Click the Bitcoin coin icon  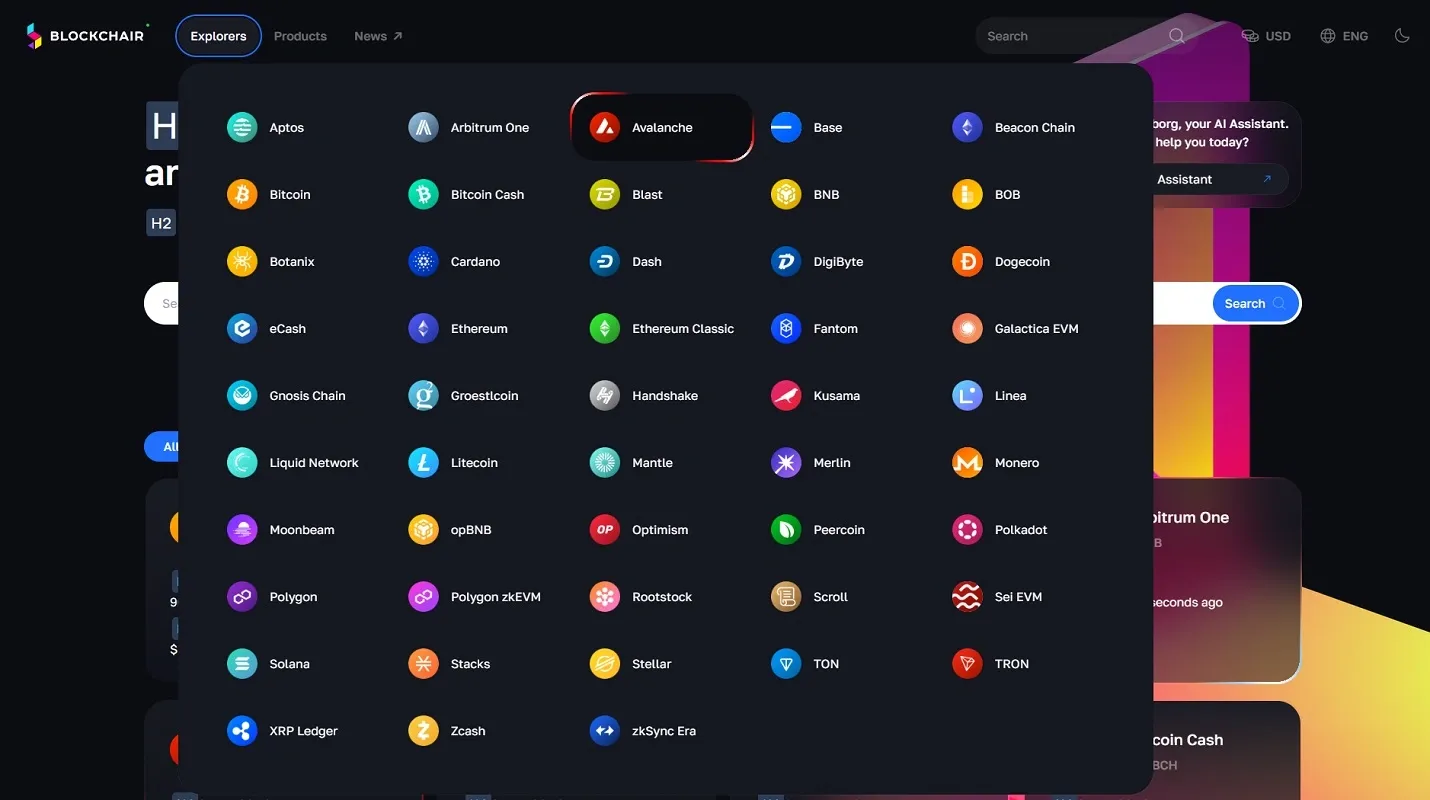coord(242,194)
